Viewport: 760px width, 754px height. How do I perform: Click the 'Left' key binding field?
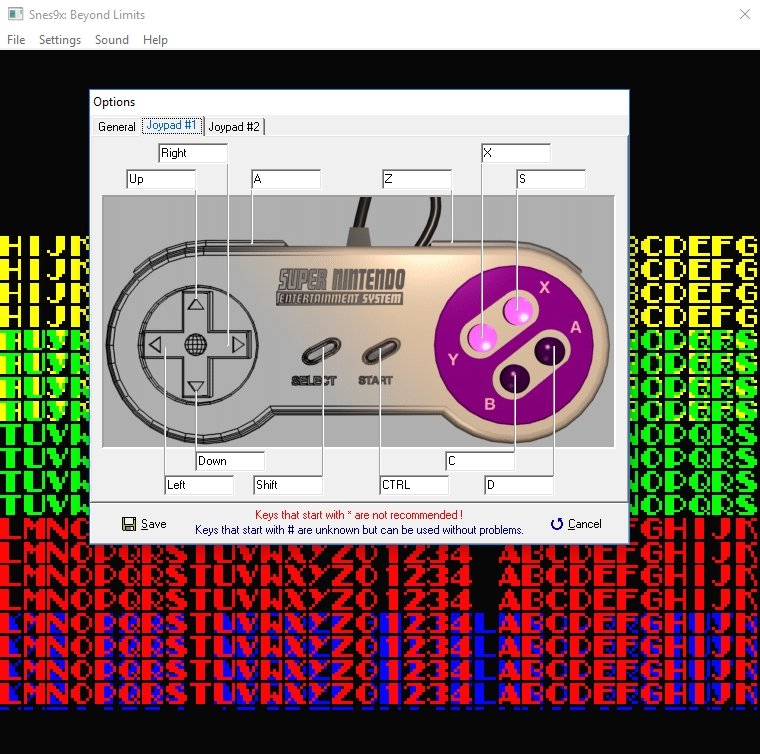(199, 485)
